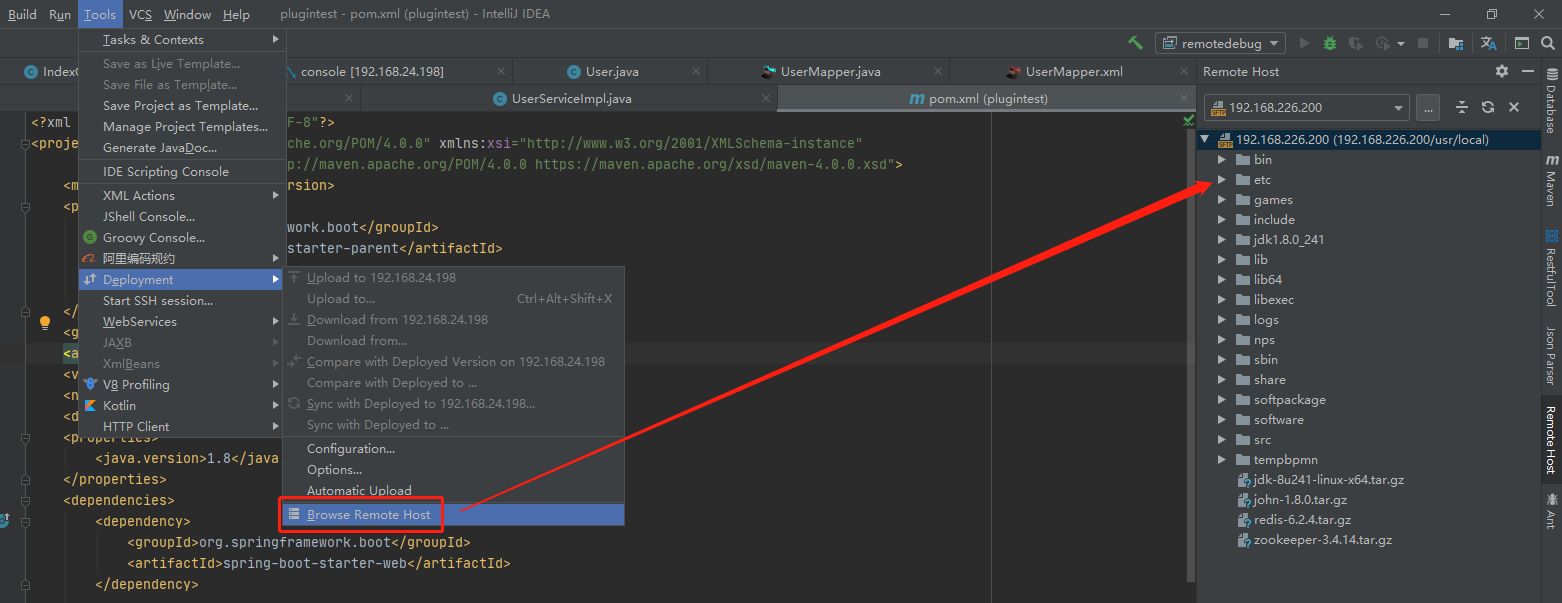Screen dimensions: 1562x603
Task: Open the RestfulTool side panel
Action: pyautogui.click(x=1551, y=268)
